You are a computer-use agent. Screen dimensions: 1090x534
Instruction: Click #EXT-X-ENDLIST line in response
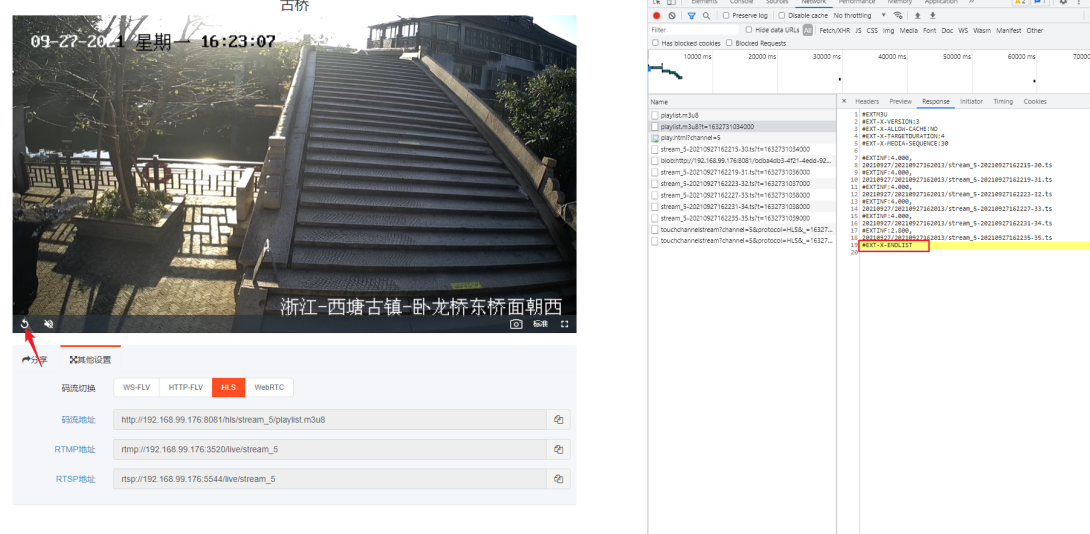(x=886, y=245)
